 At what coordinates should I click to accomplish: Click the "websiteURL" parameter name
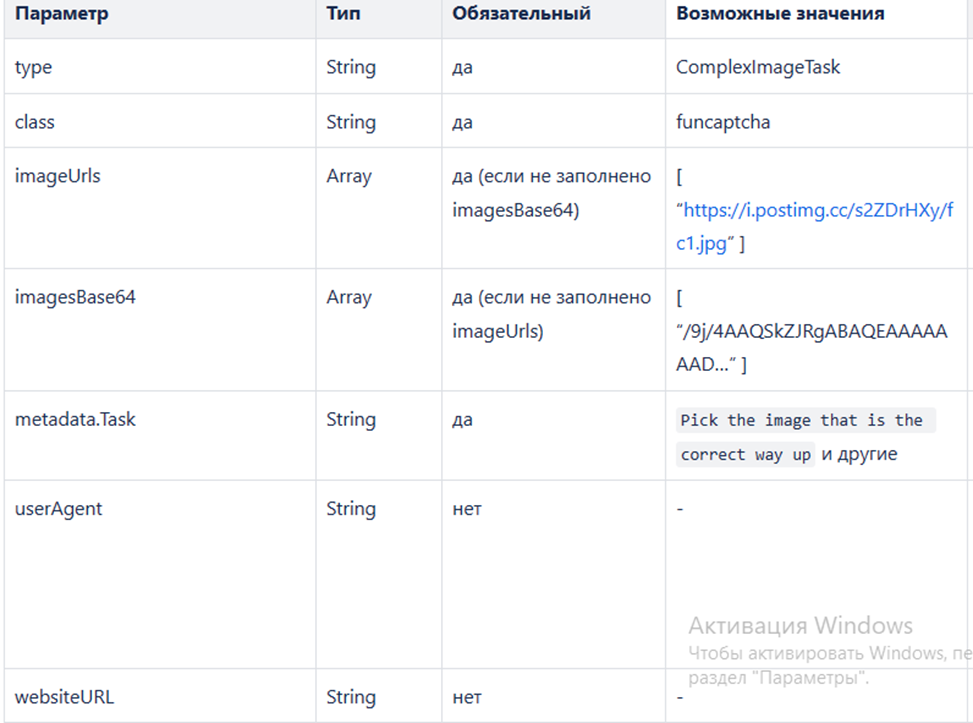[64, 697]
